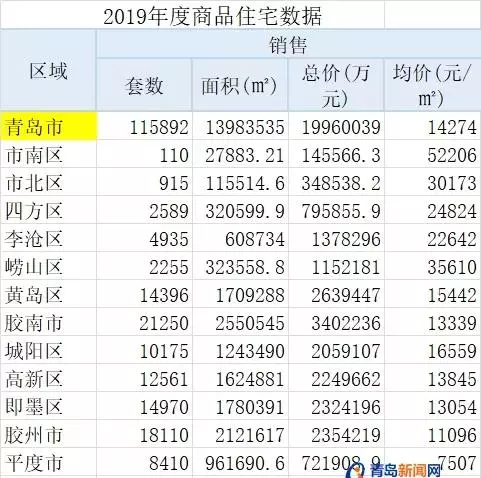Select the 14396 units cell

[144, 294]
